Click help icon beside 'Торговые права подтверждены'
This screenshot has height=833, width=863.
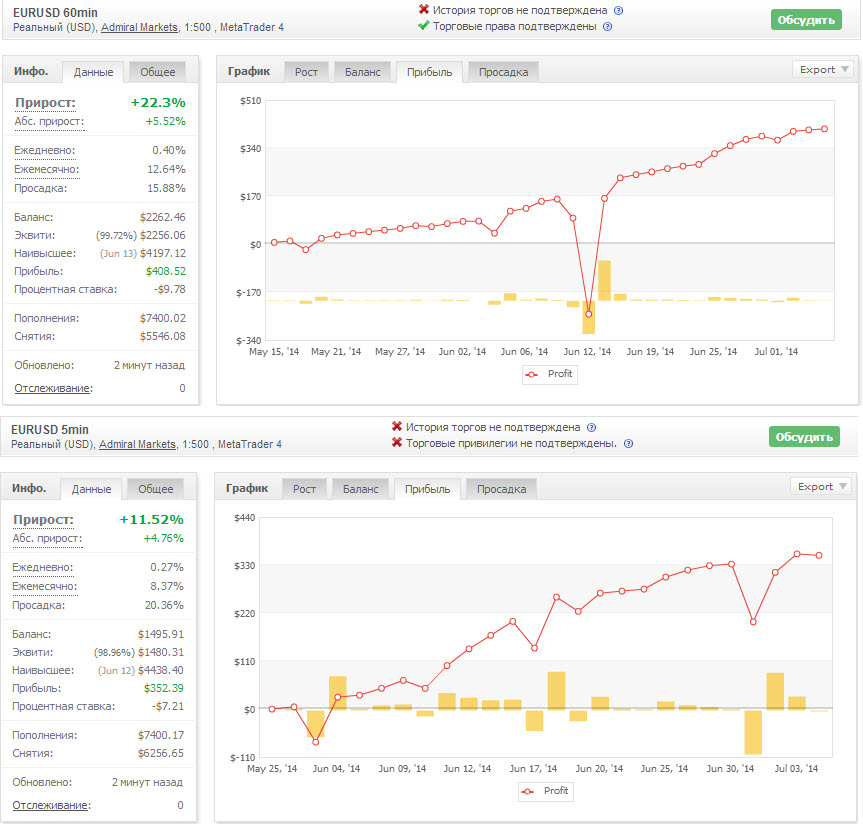coord(607,27)
